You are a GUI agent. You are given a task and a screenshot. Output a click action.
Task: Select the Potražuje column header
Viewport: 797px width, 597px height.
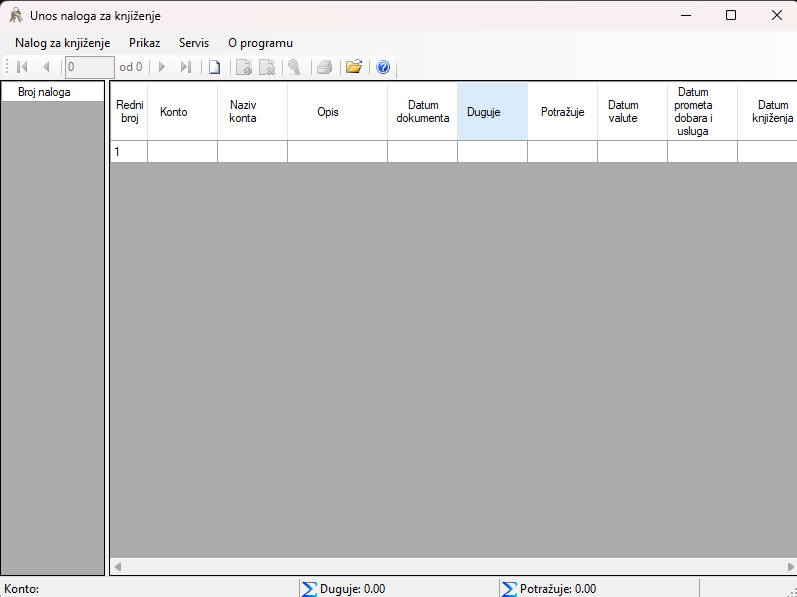[563, 112]
